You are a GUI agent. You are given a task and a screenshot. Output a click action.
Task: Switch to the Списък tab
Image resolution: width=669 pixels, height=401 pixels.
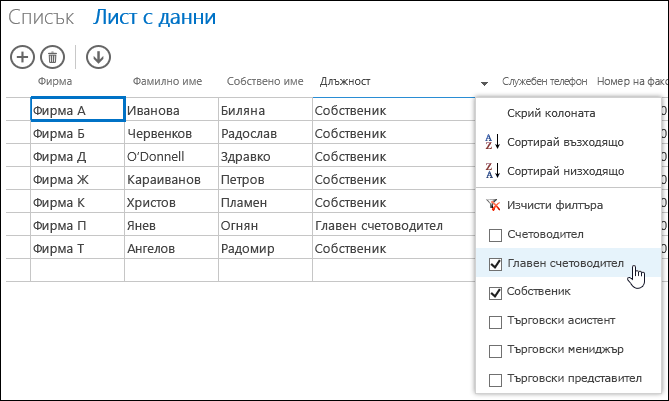pyautogui.click(x=41, y=17)
